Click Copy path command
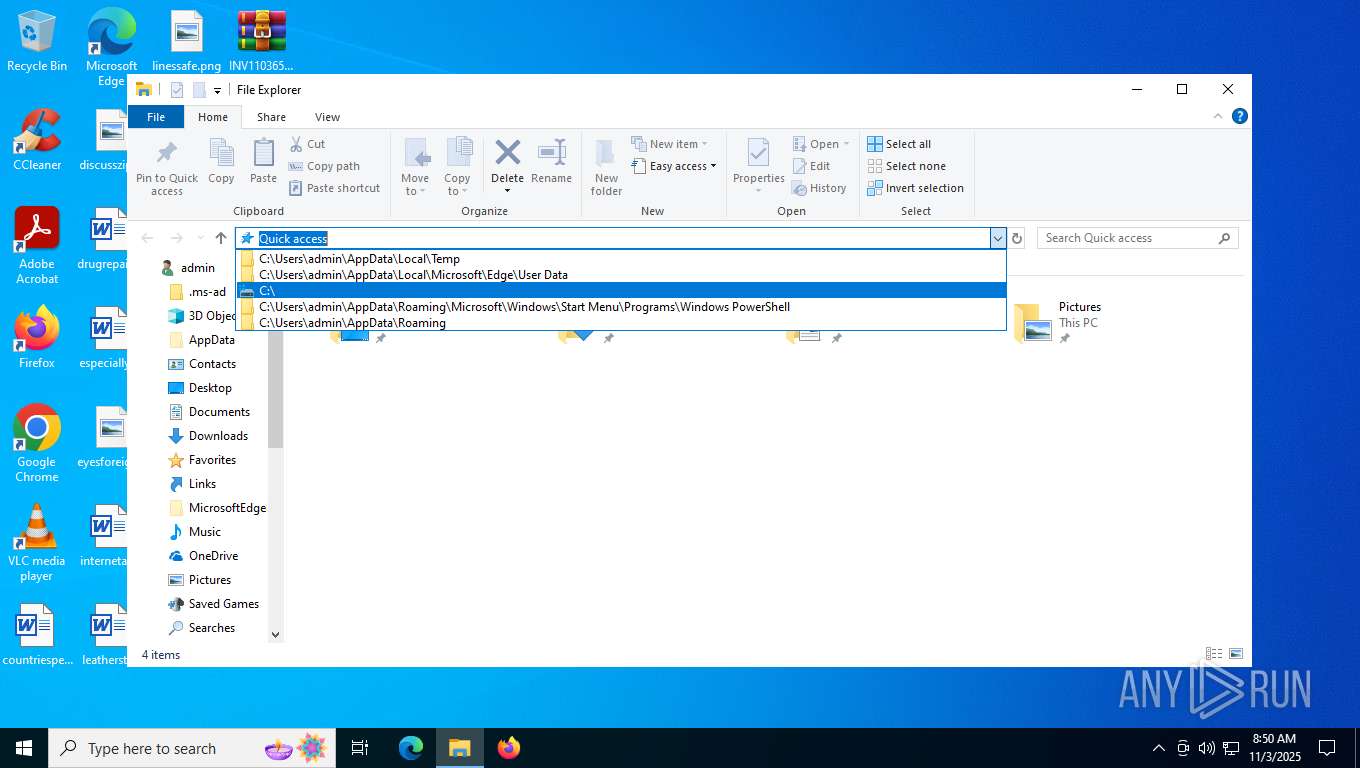 324,166
